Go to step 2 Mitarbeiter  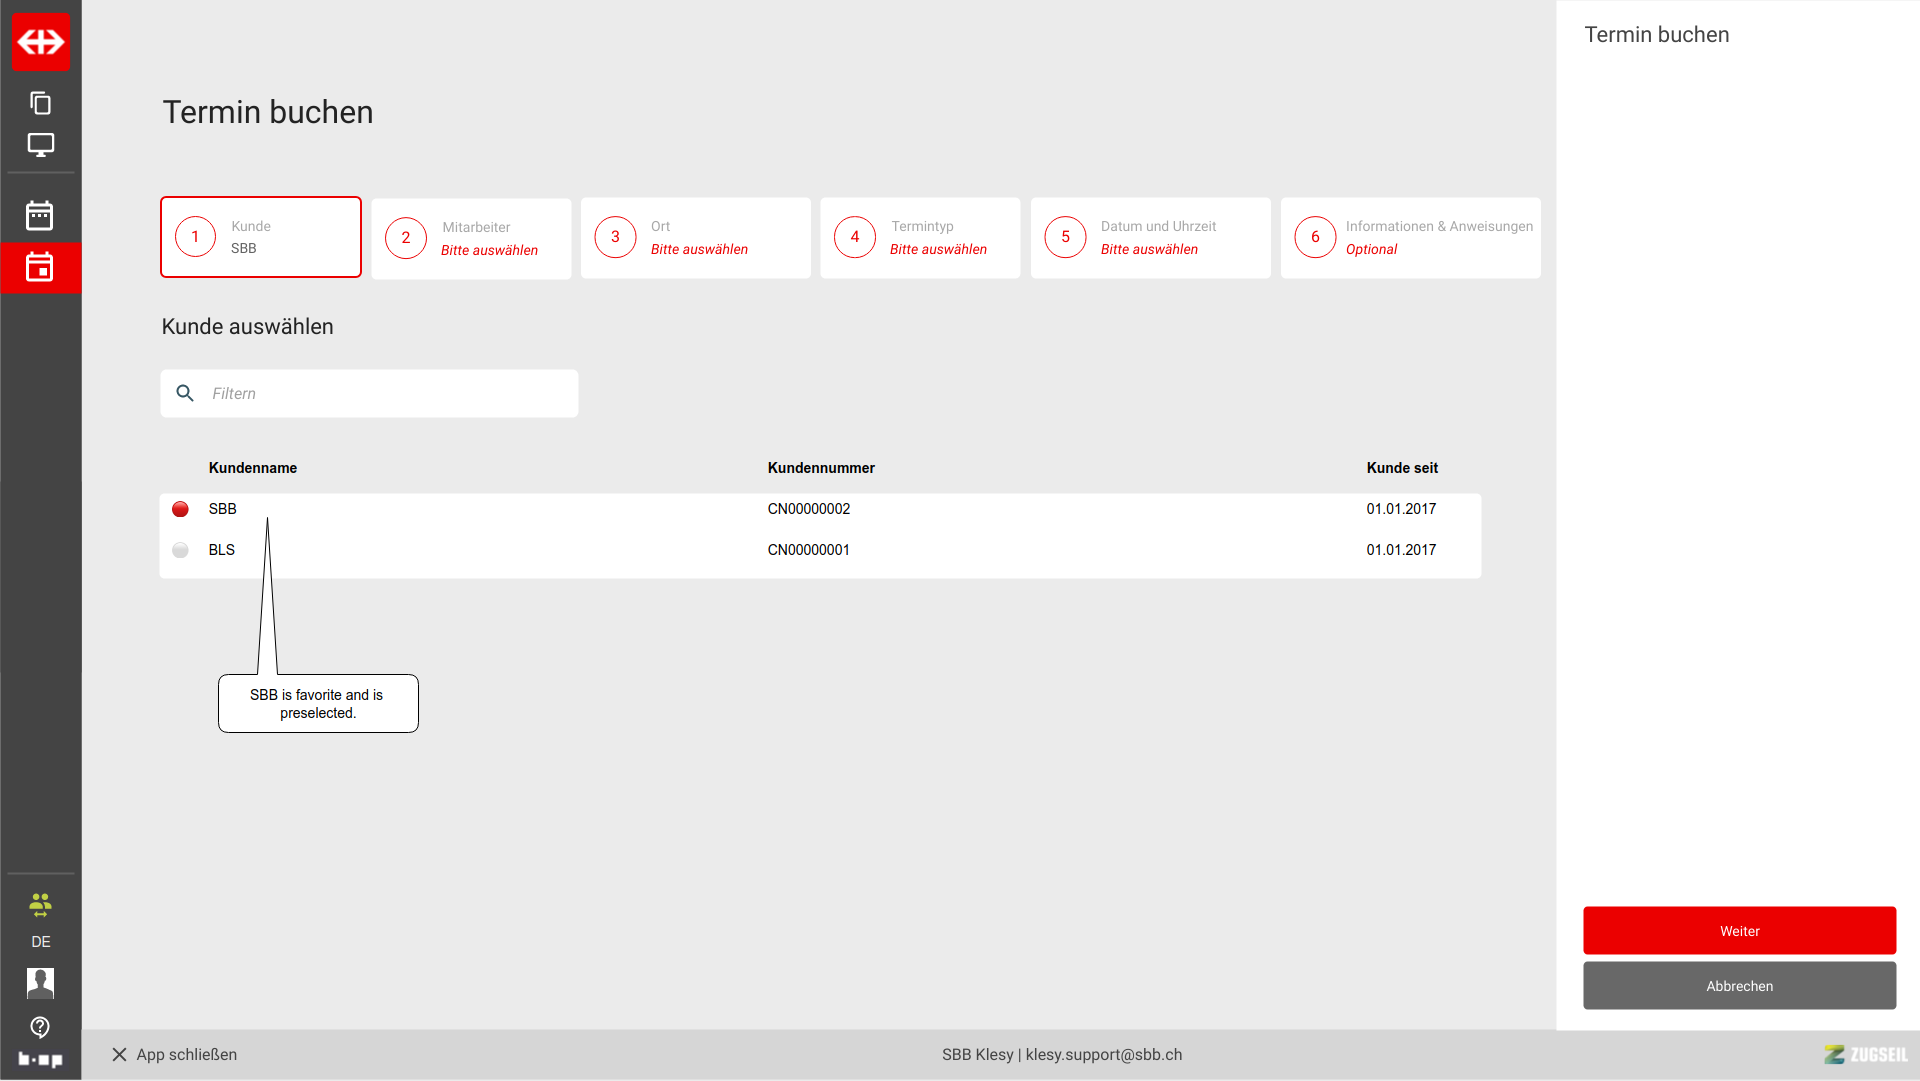tap(471, 238)
